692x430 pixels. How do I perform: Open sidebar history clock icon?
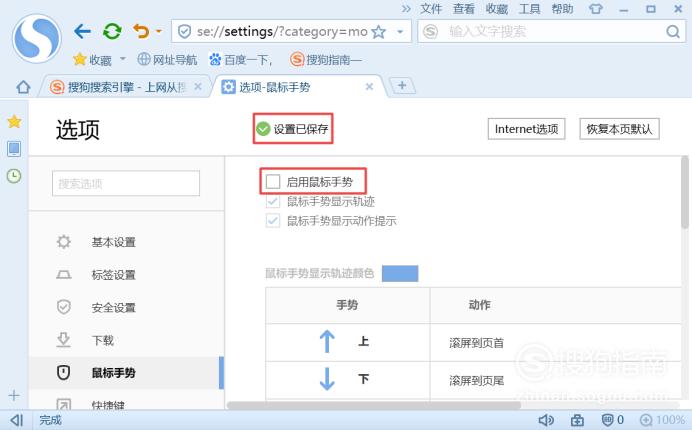click(14, 176)
